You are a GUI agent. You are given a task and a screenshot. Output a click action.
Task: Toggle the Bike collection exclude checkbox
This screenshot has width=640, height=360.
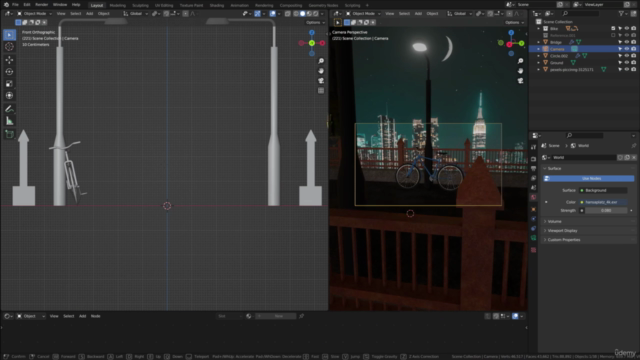point(613,29)
